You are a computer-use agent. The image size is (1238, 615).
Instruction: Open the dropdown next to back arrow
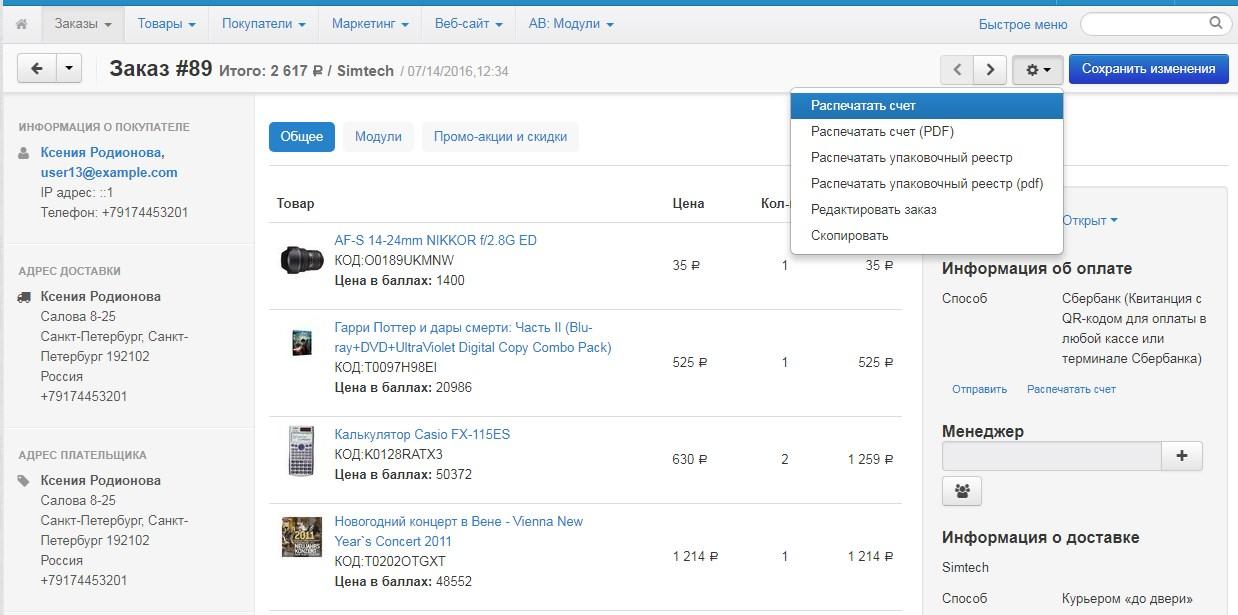click(x=68, y=69)
